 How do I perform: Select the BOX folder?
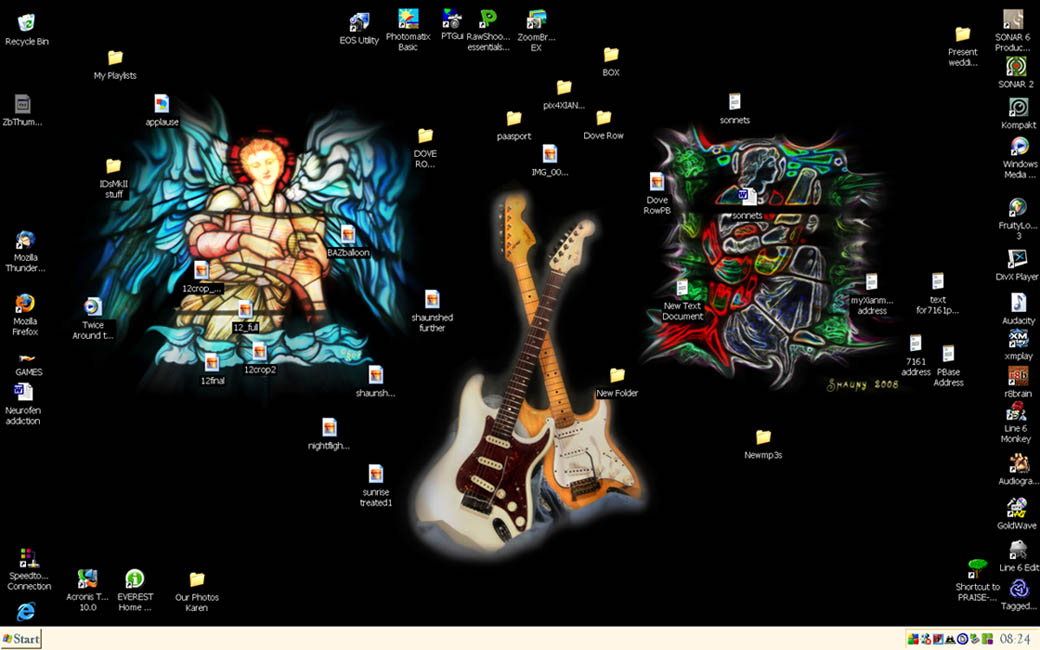[611, 55]
